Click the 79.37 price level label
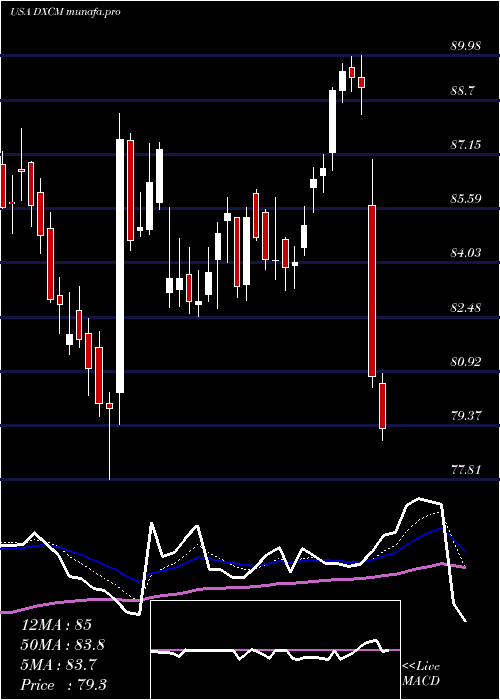The width and height of the screenshot is (500, 700). click(x=466, y=416)
